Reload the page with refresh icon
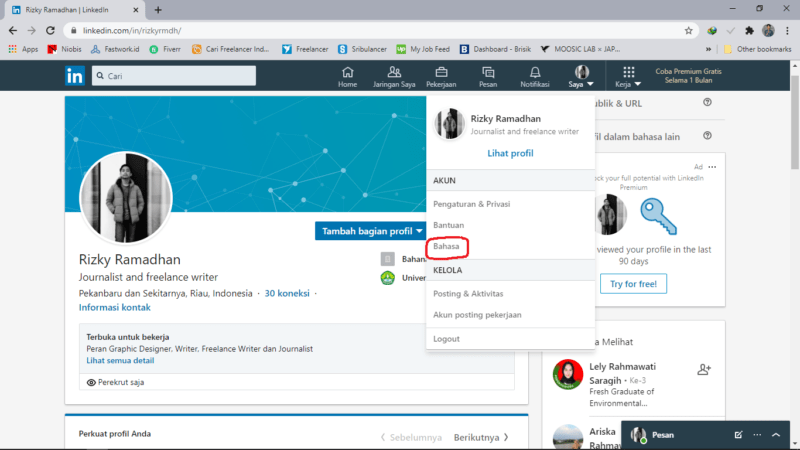Viewport: 800px width, 450px height. (50, 31)
